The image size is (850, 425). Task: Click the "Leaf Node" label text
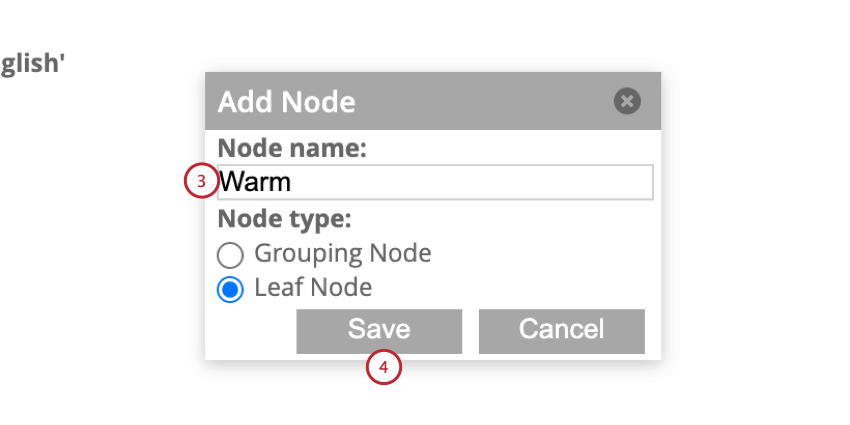pos(313,288)
